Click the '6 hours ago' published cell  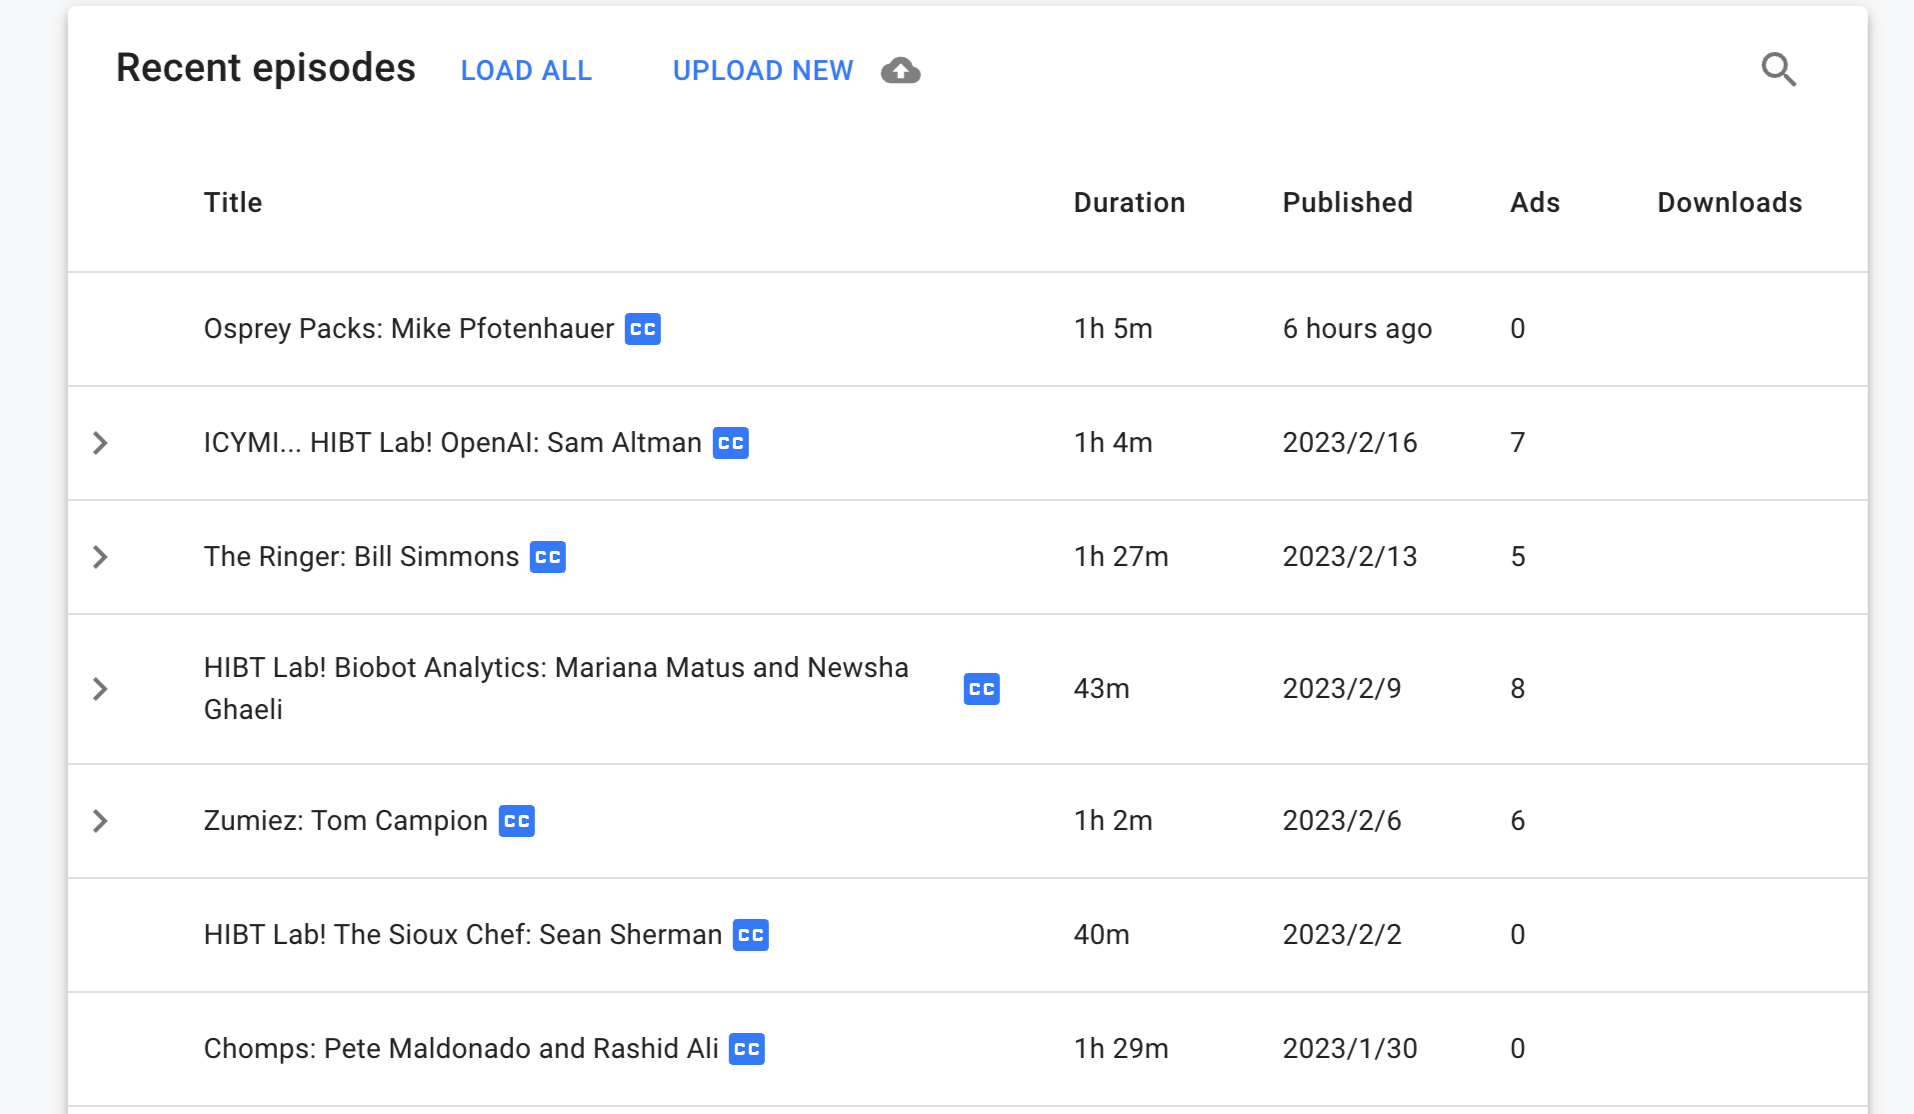click(1357, 329)
